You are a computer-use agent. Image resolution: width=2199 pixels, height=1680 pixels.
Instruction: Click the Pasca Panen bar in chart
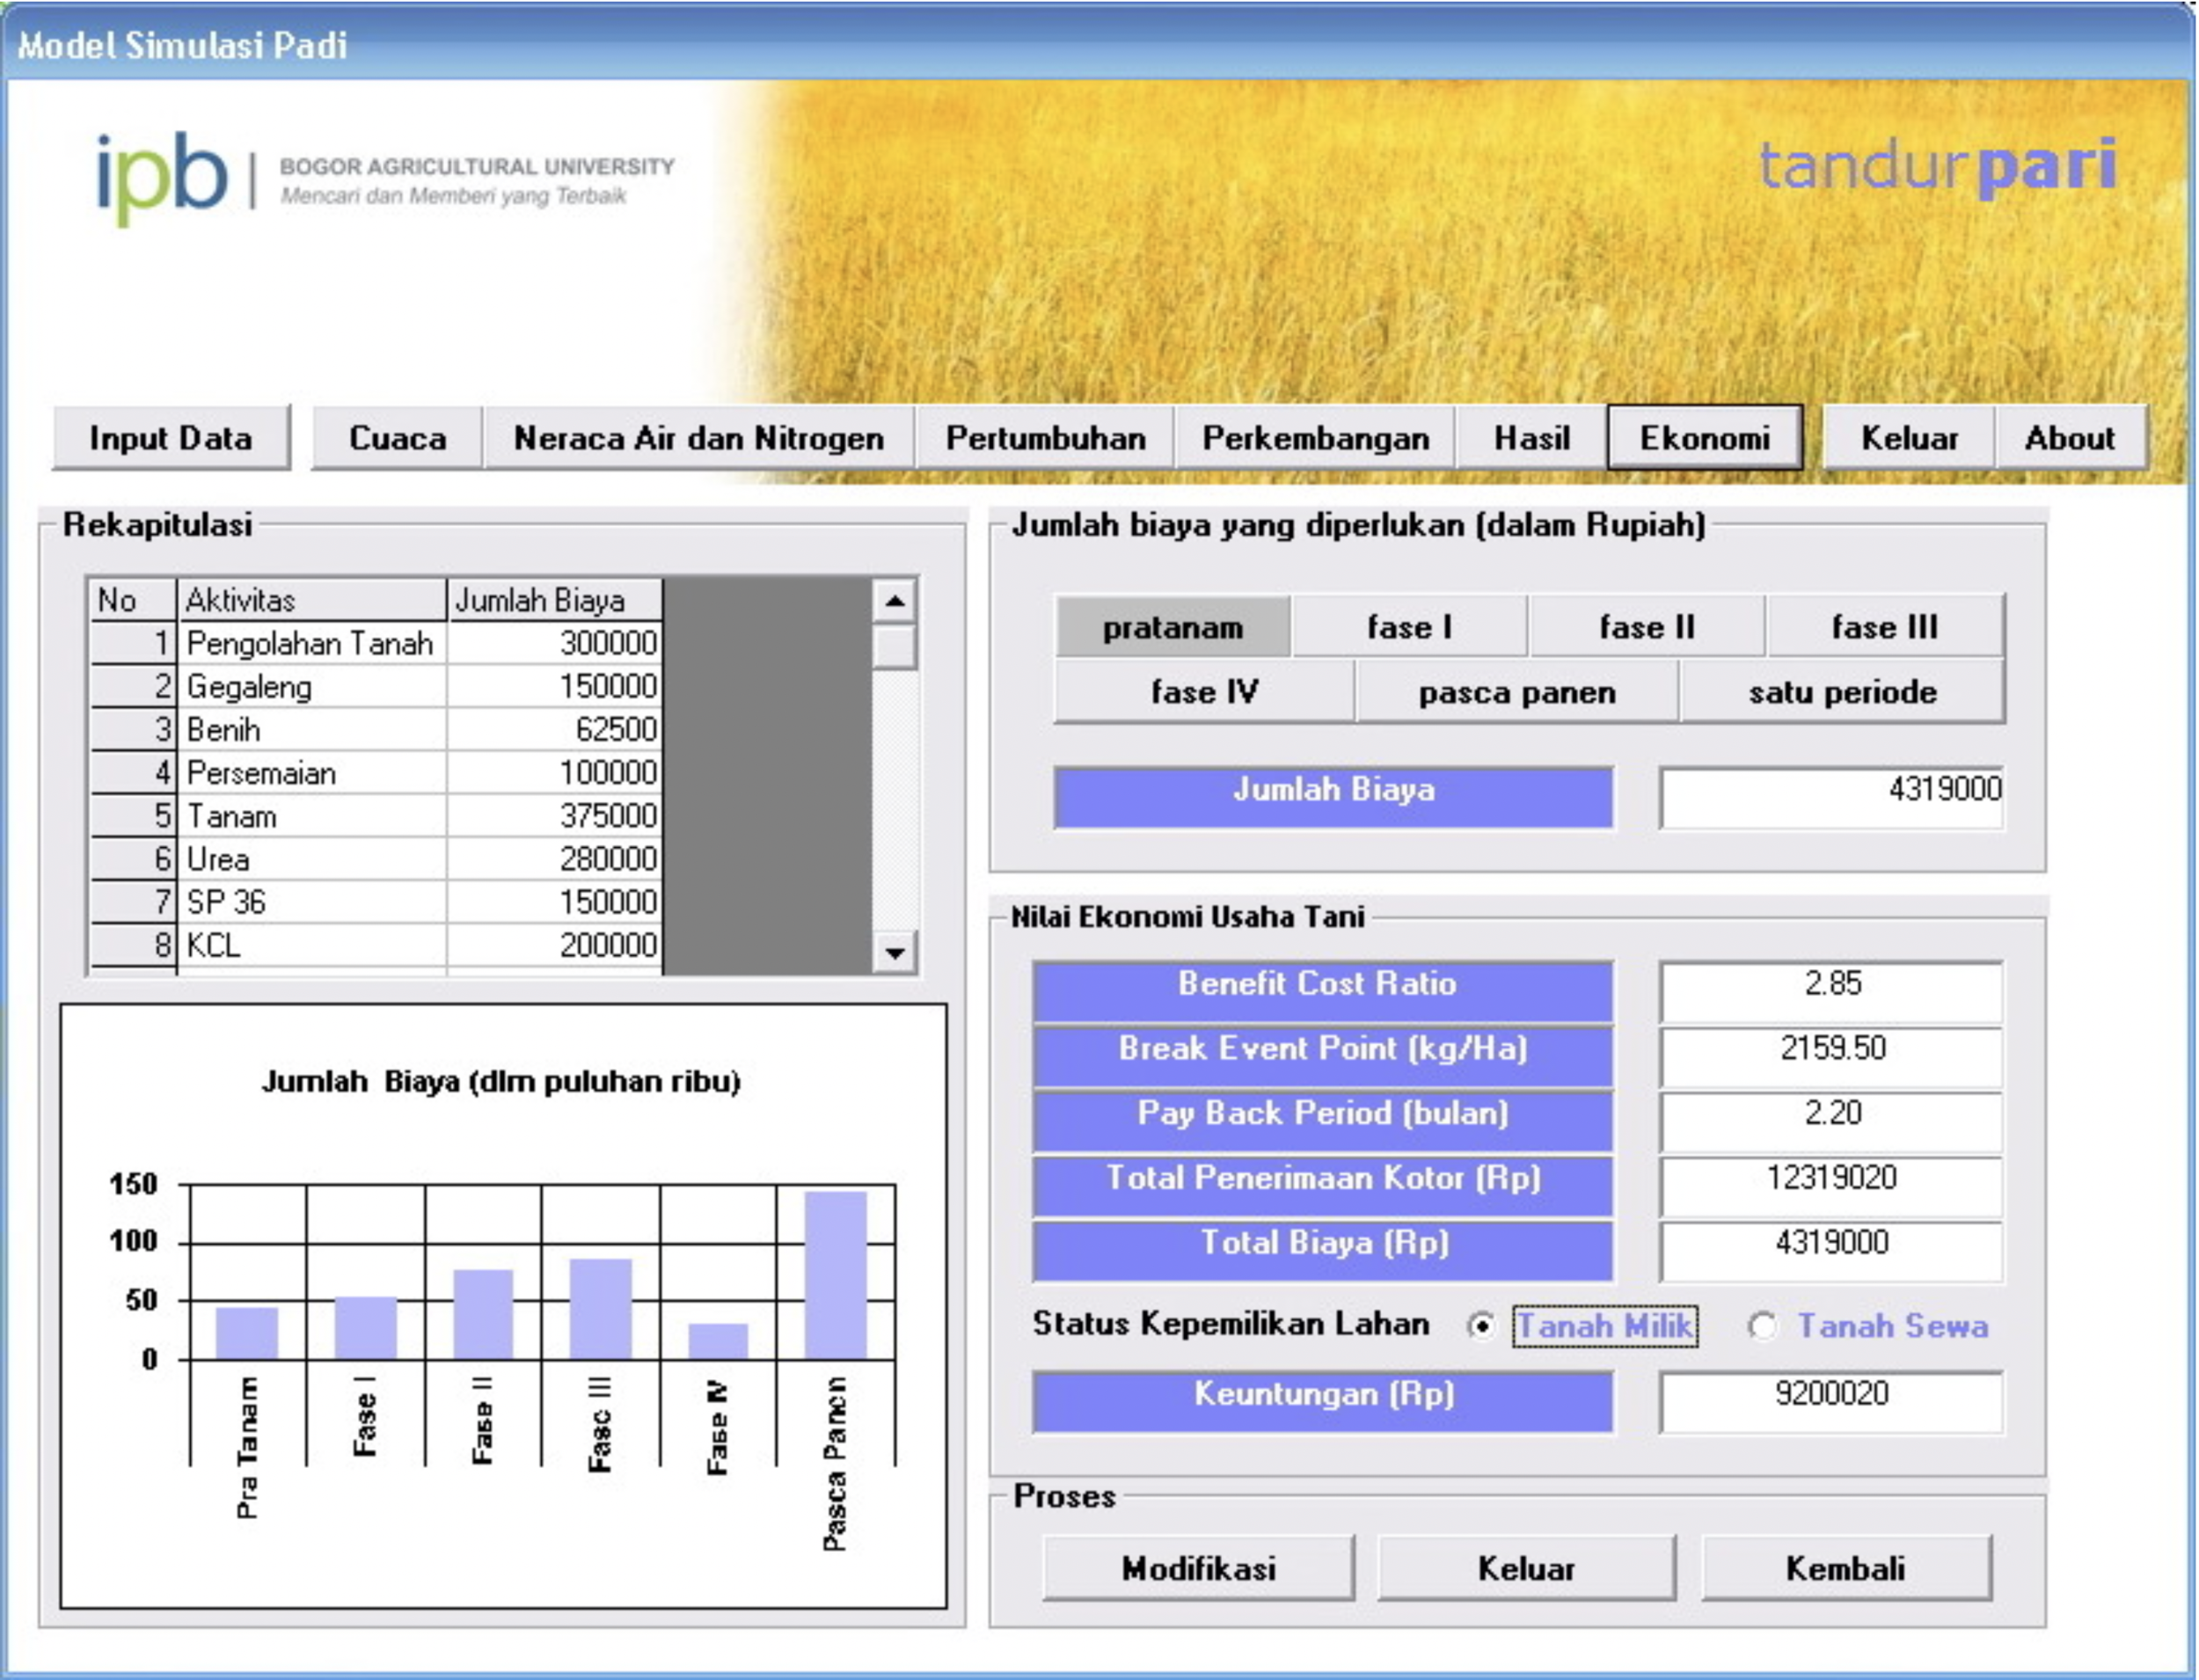(x=835, y=1275)
